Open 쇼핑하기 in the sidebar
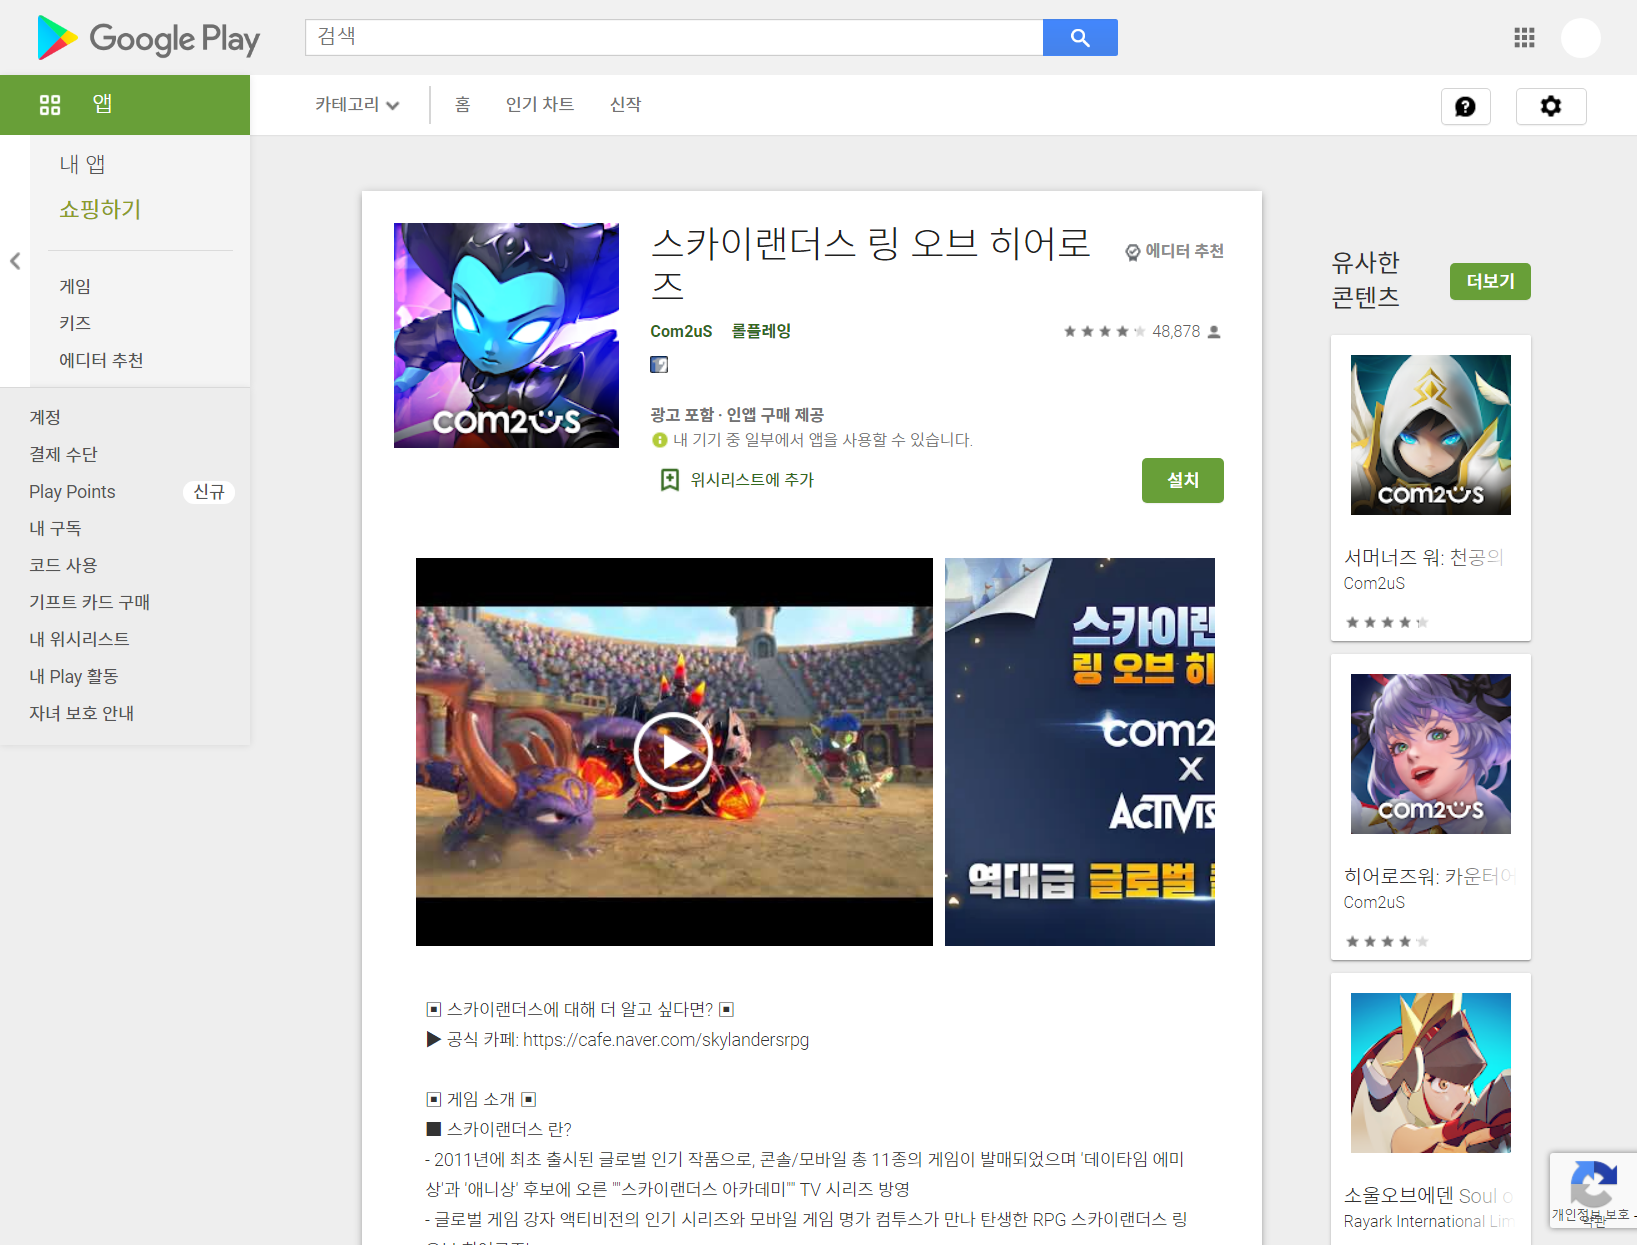1637x1245 pixels. [100, 209]
